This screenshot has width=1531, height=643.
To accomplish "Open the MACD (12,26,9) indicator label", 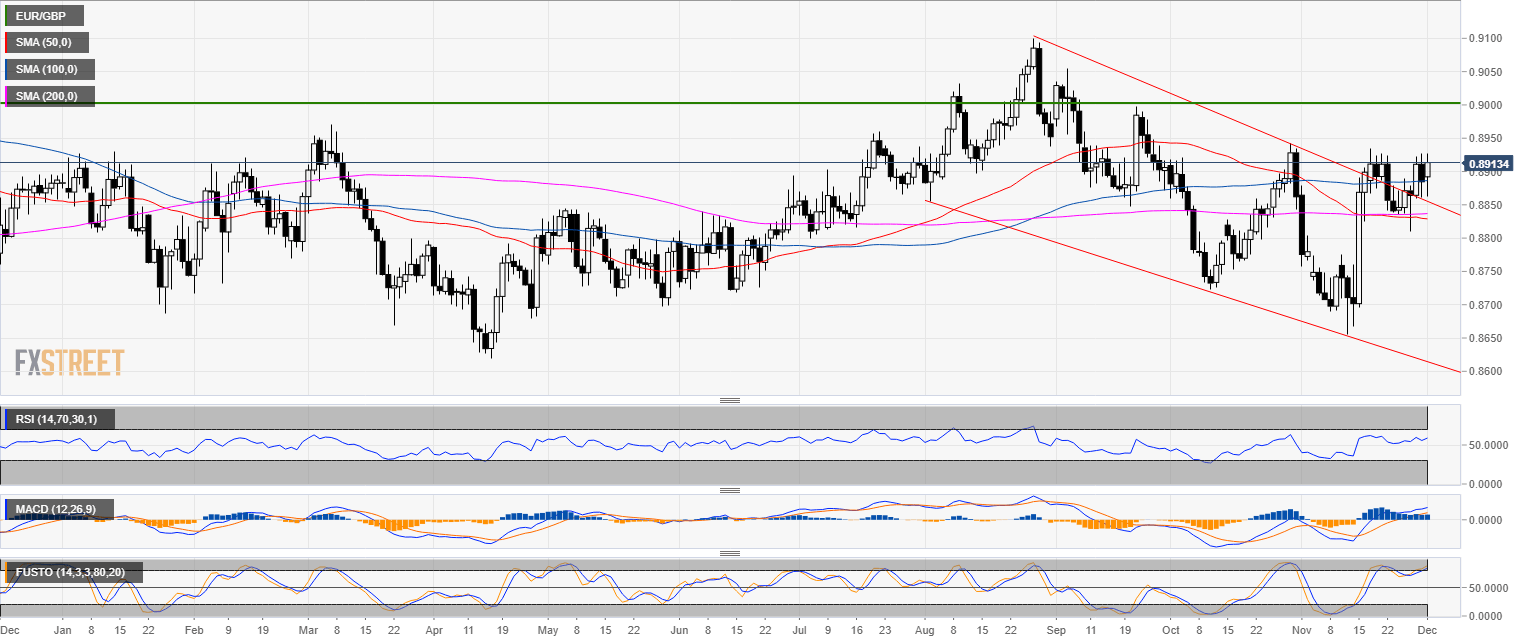I will pyautogui.click(x=58, y=510).
